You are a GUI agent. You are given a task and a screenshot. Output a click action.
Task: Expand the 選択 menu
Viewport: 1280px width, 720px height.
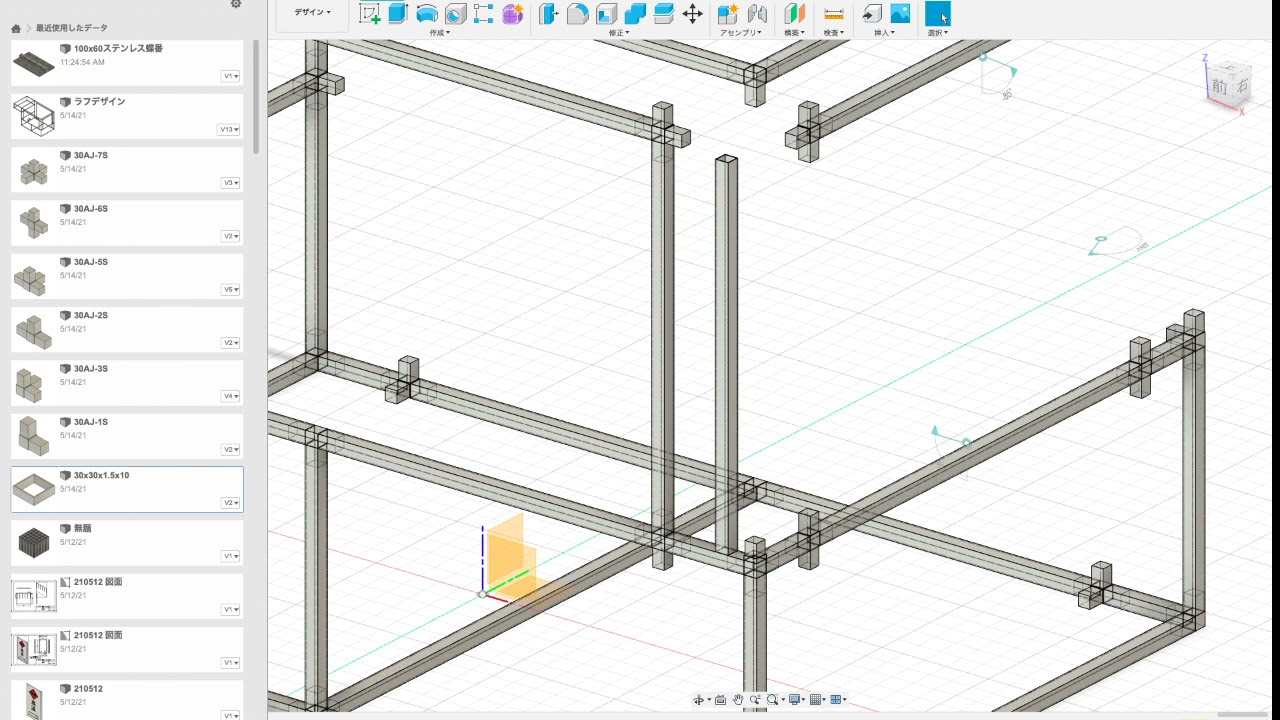tap(938, 33)
